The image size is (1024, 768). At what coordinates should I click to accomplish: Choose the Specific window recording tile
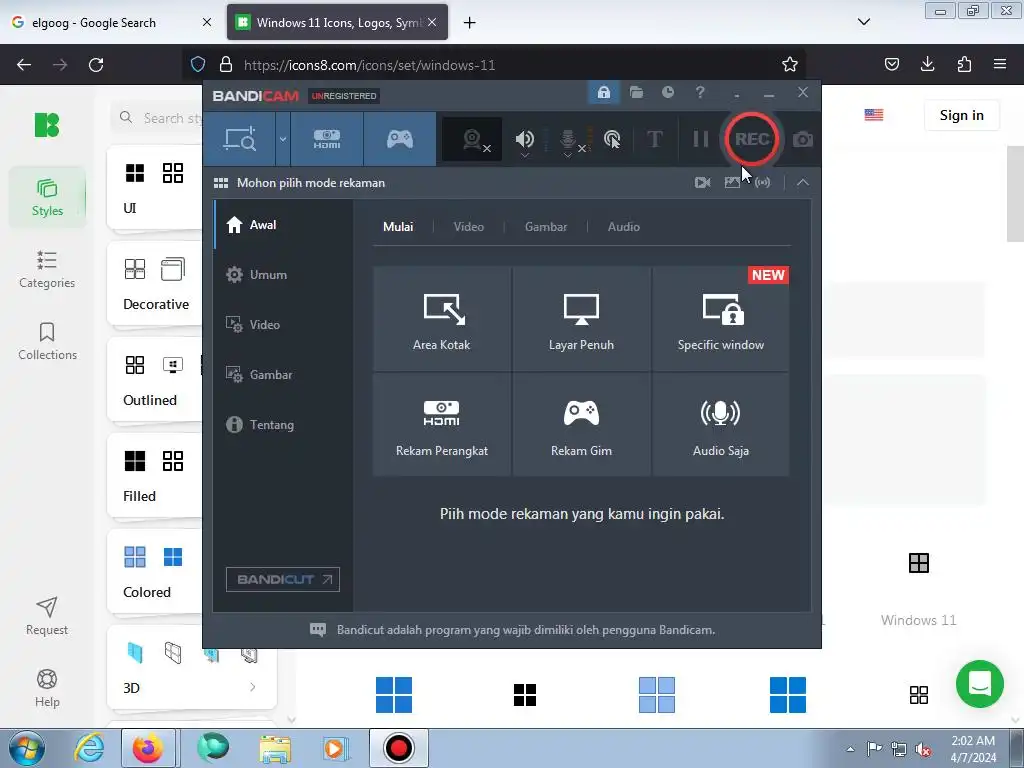pyautogui.click(x=720, y=319)
